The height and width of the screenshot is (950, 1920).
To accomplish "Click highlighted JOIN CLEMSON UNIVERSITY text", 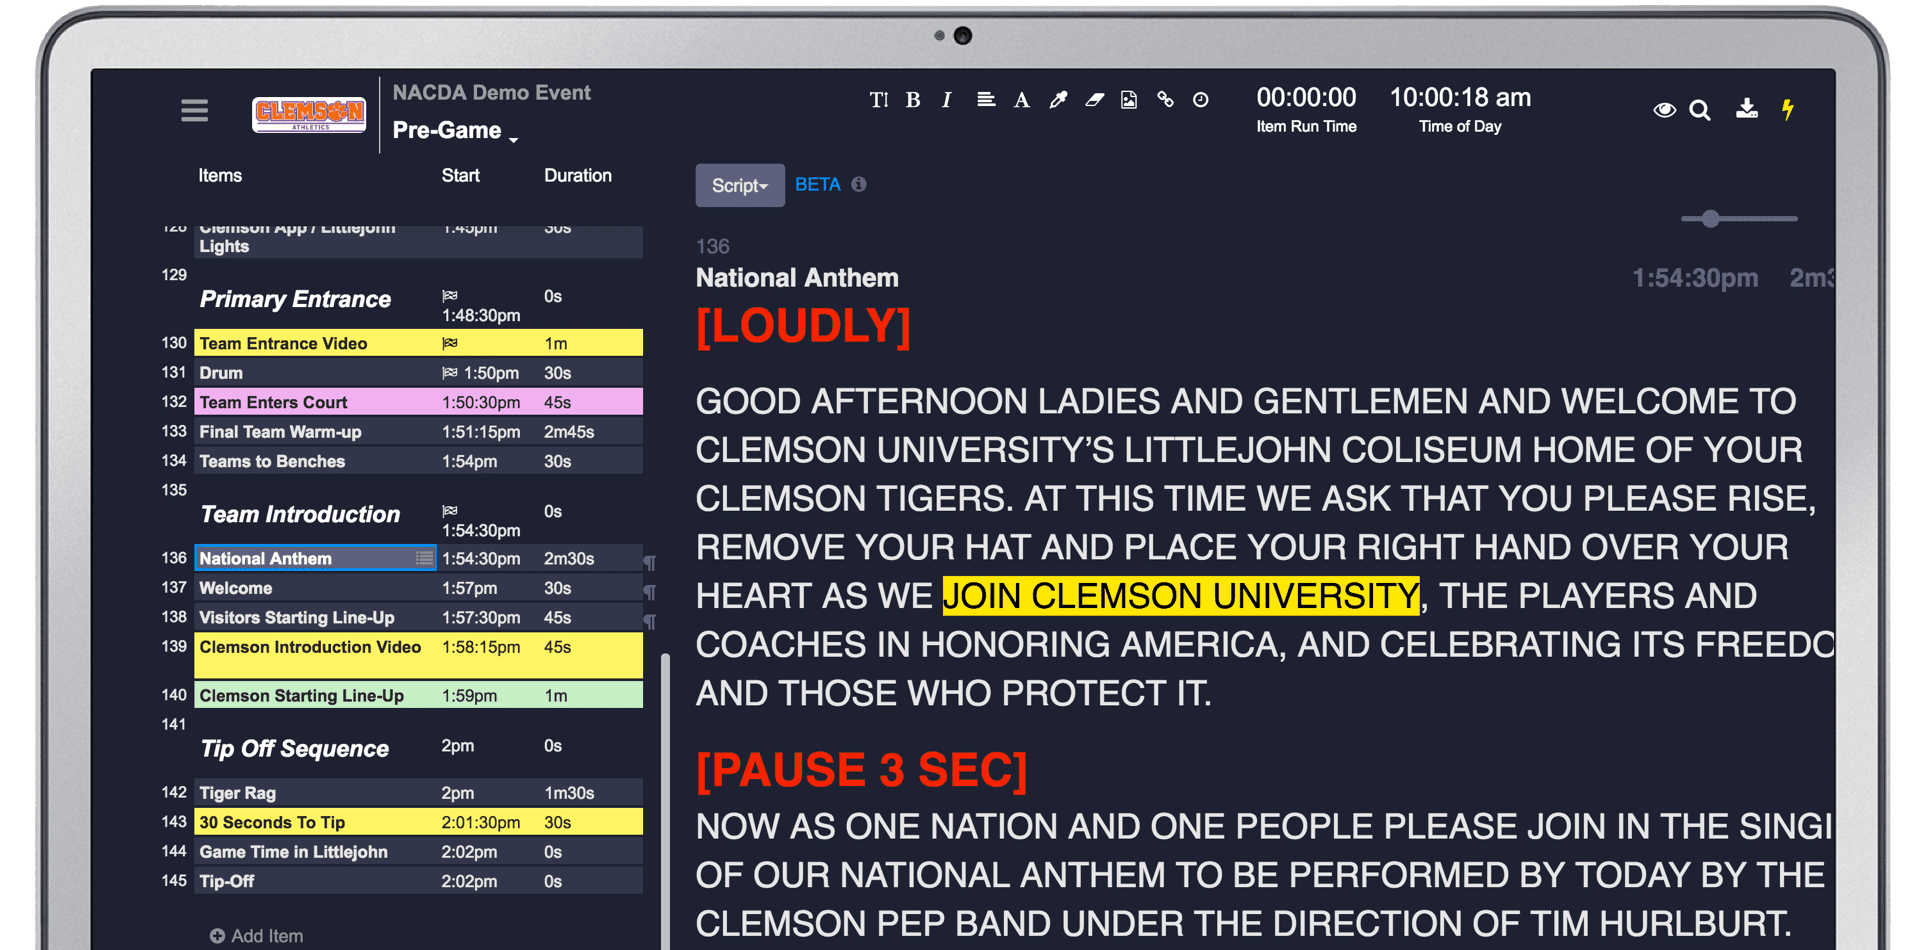I will 1181,596.
